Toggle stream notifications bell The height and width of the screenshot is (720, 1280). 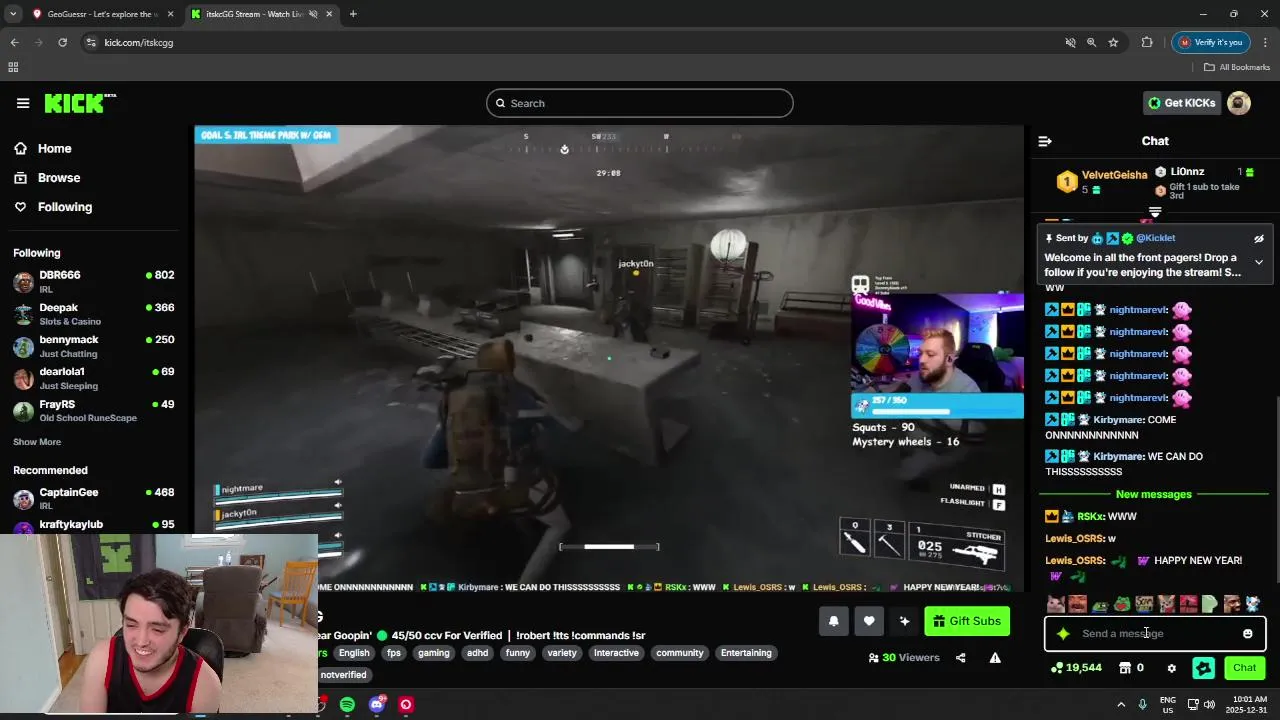pos(834,621)
